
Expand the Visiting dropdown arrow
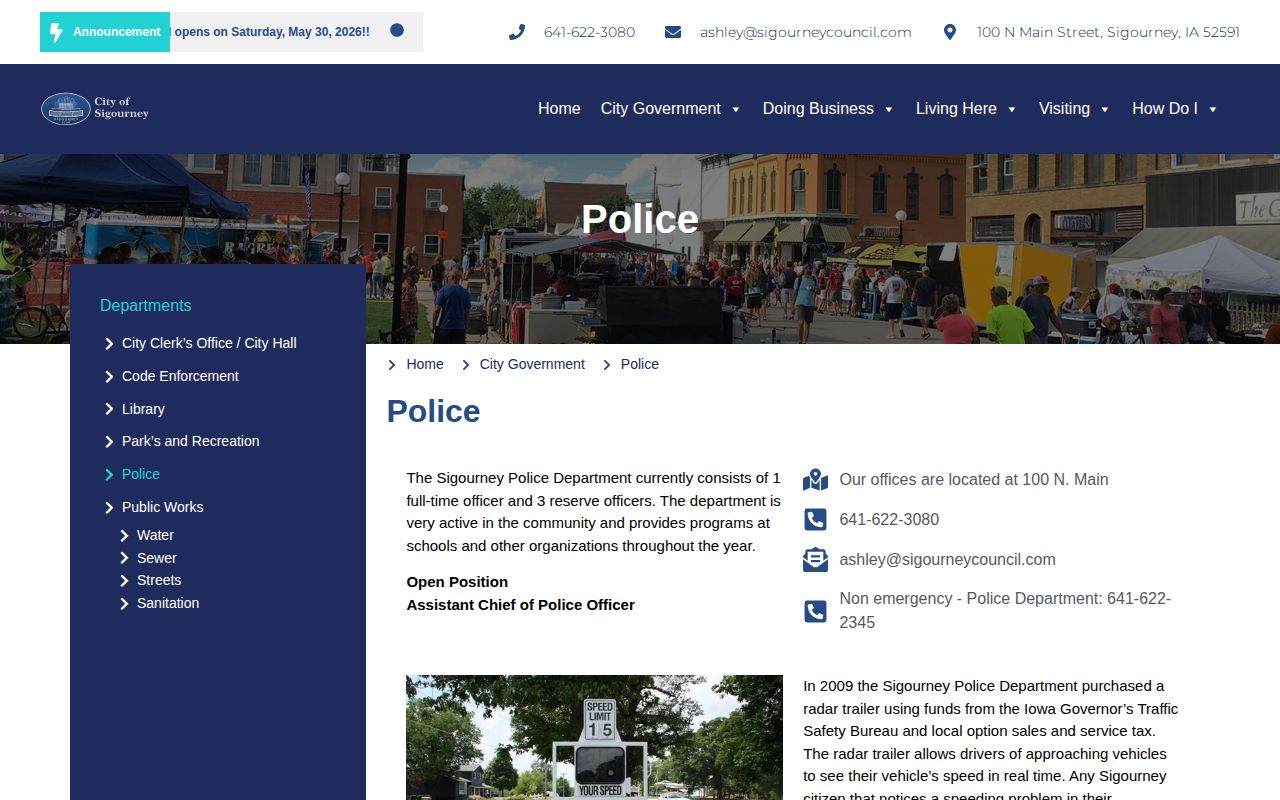[x=1105, y=109]
